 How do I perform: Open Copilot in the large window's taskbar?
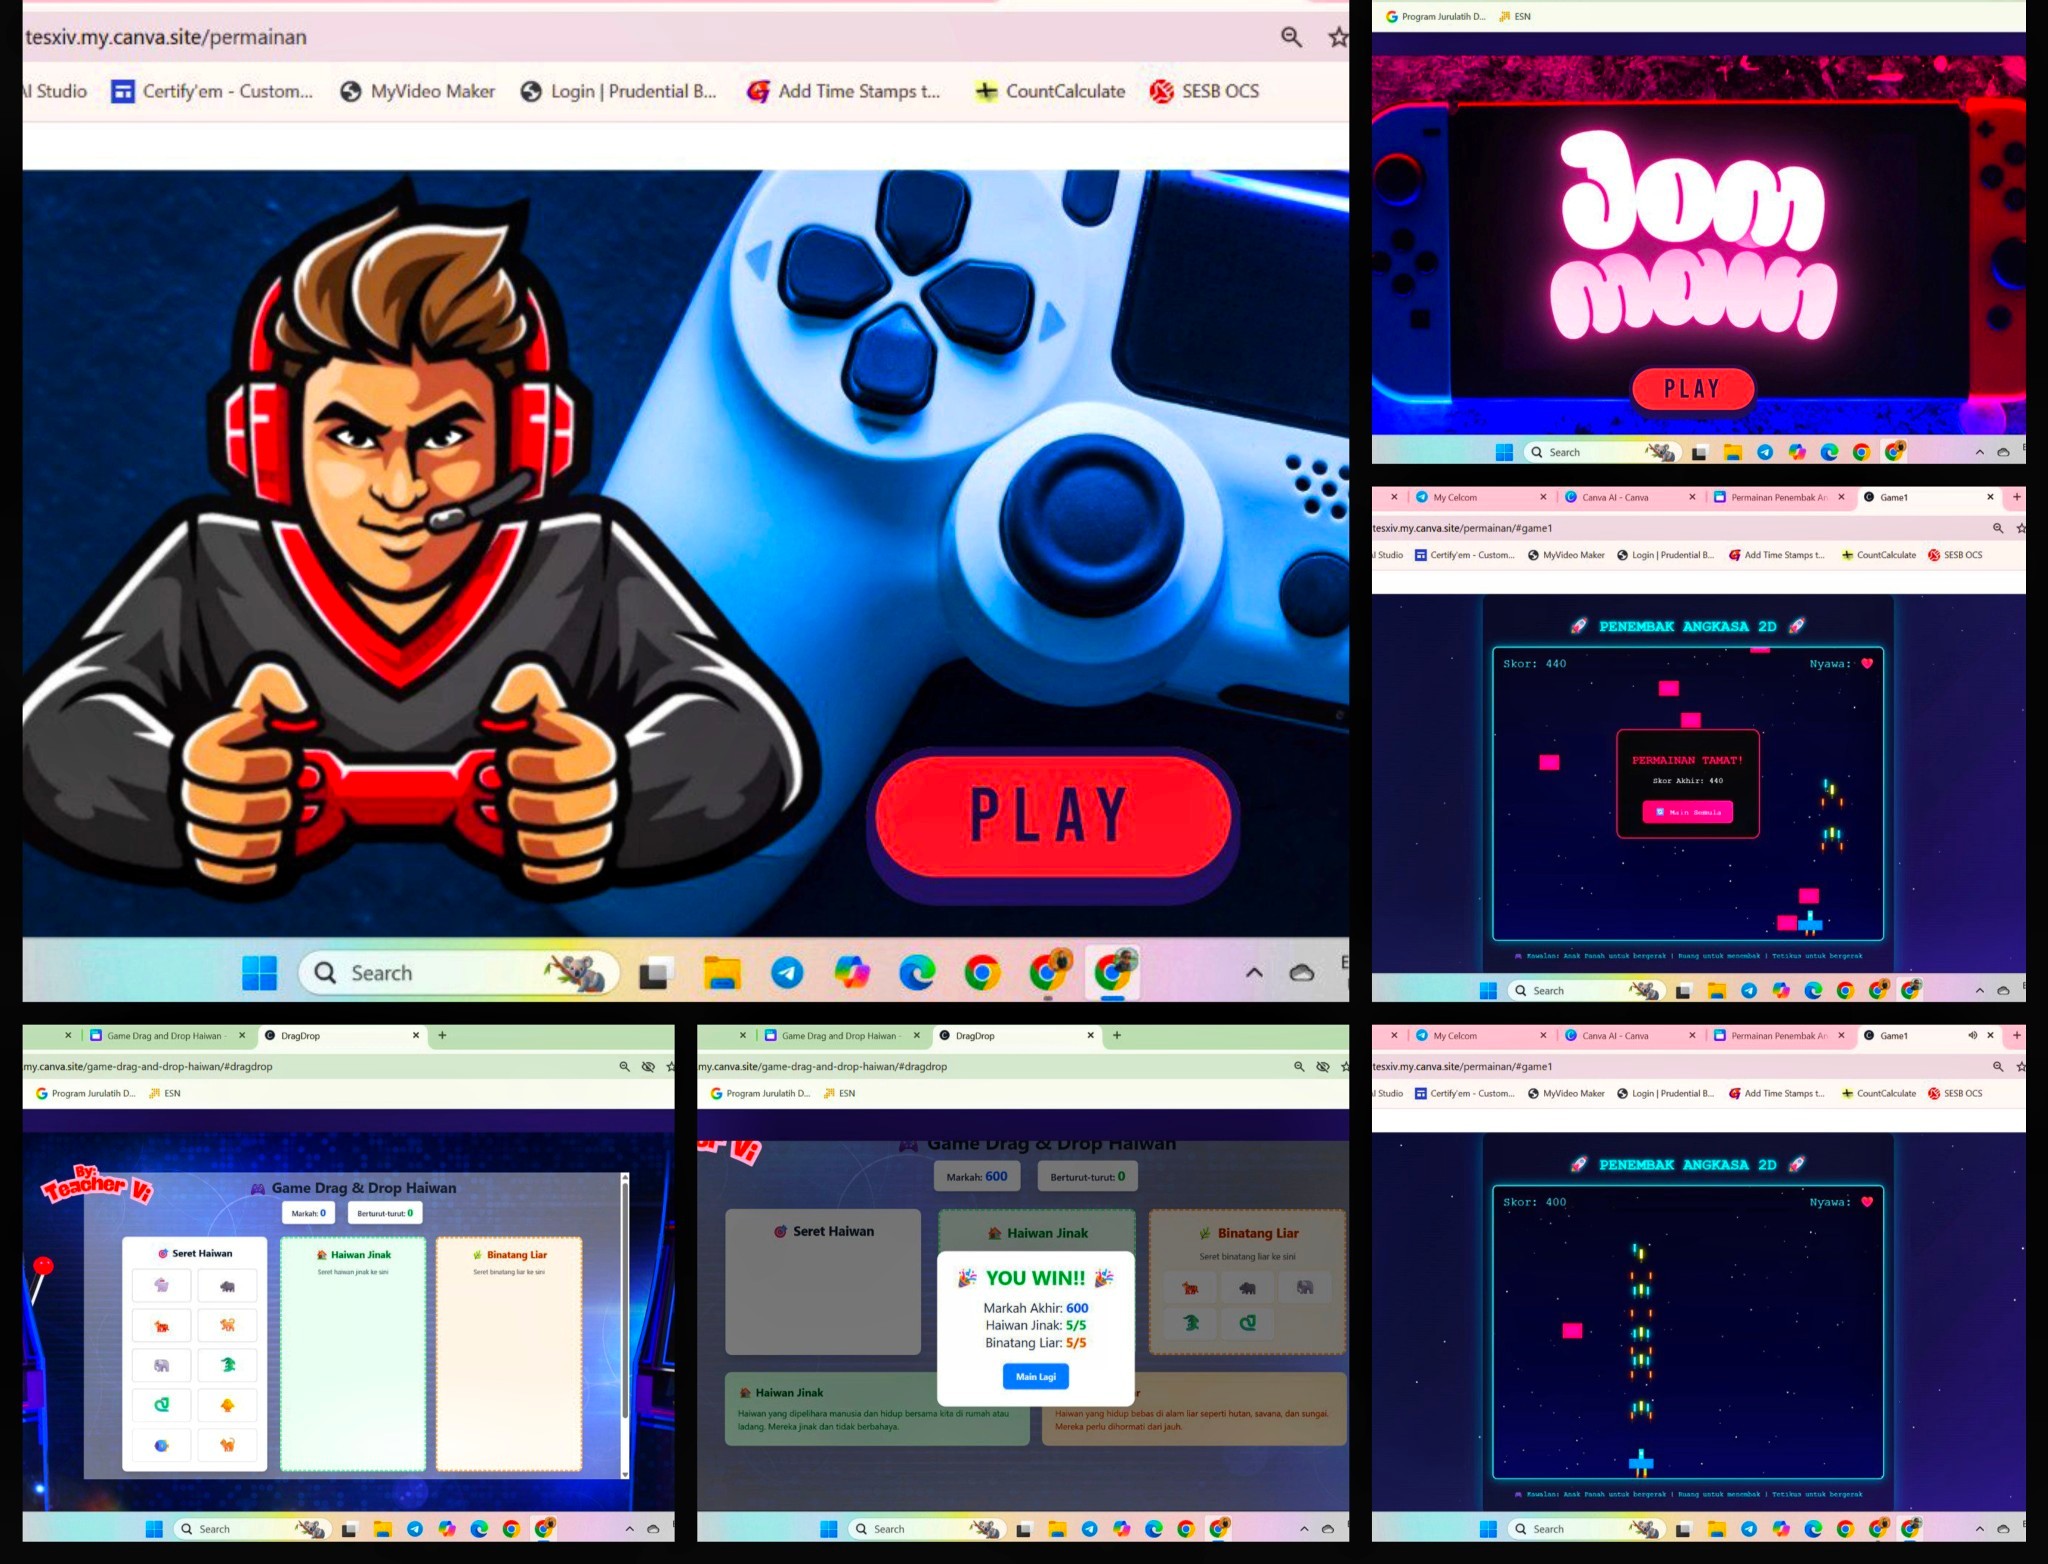[852, 972]
